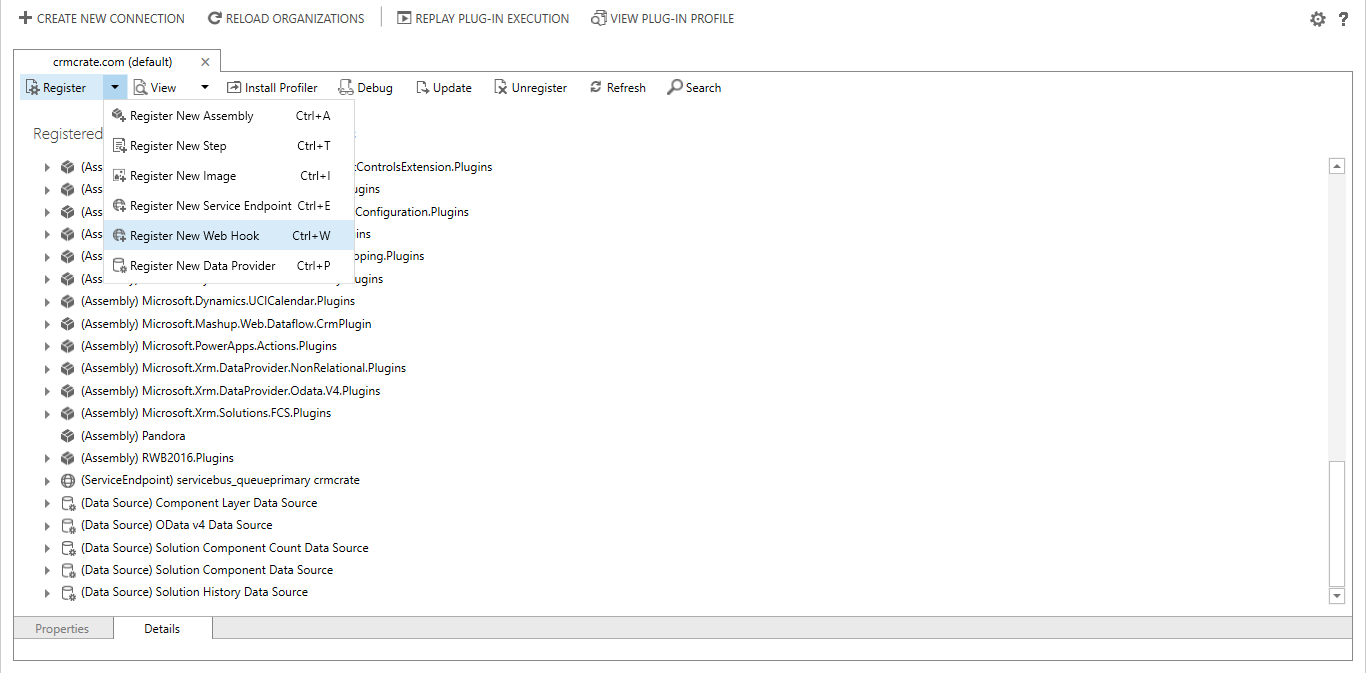
Task: Click the Search toolbar icon
Action: click(x=675, y=87)
